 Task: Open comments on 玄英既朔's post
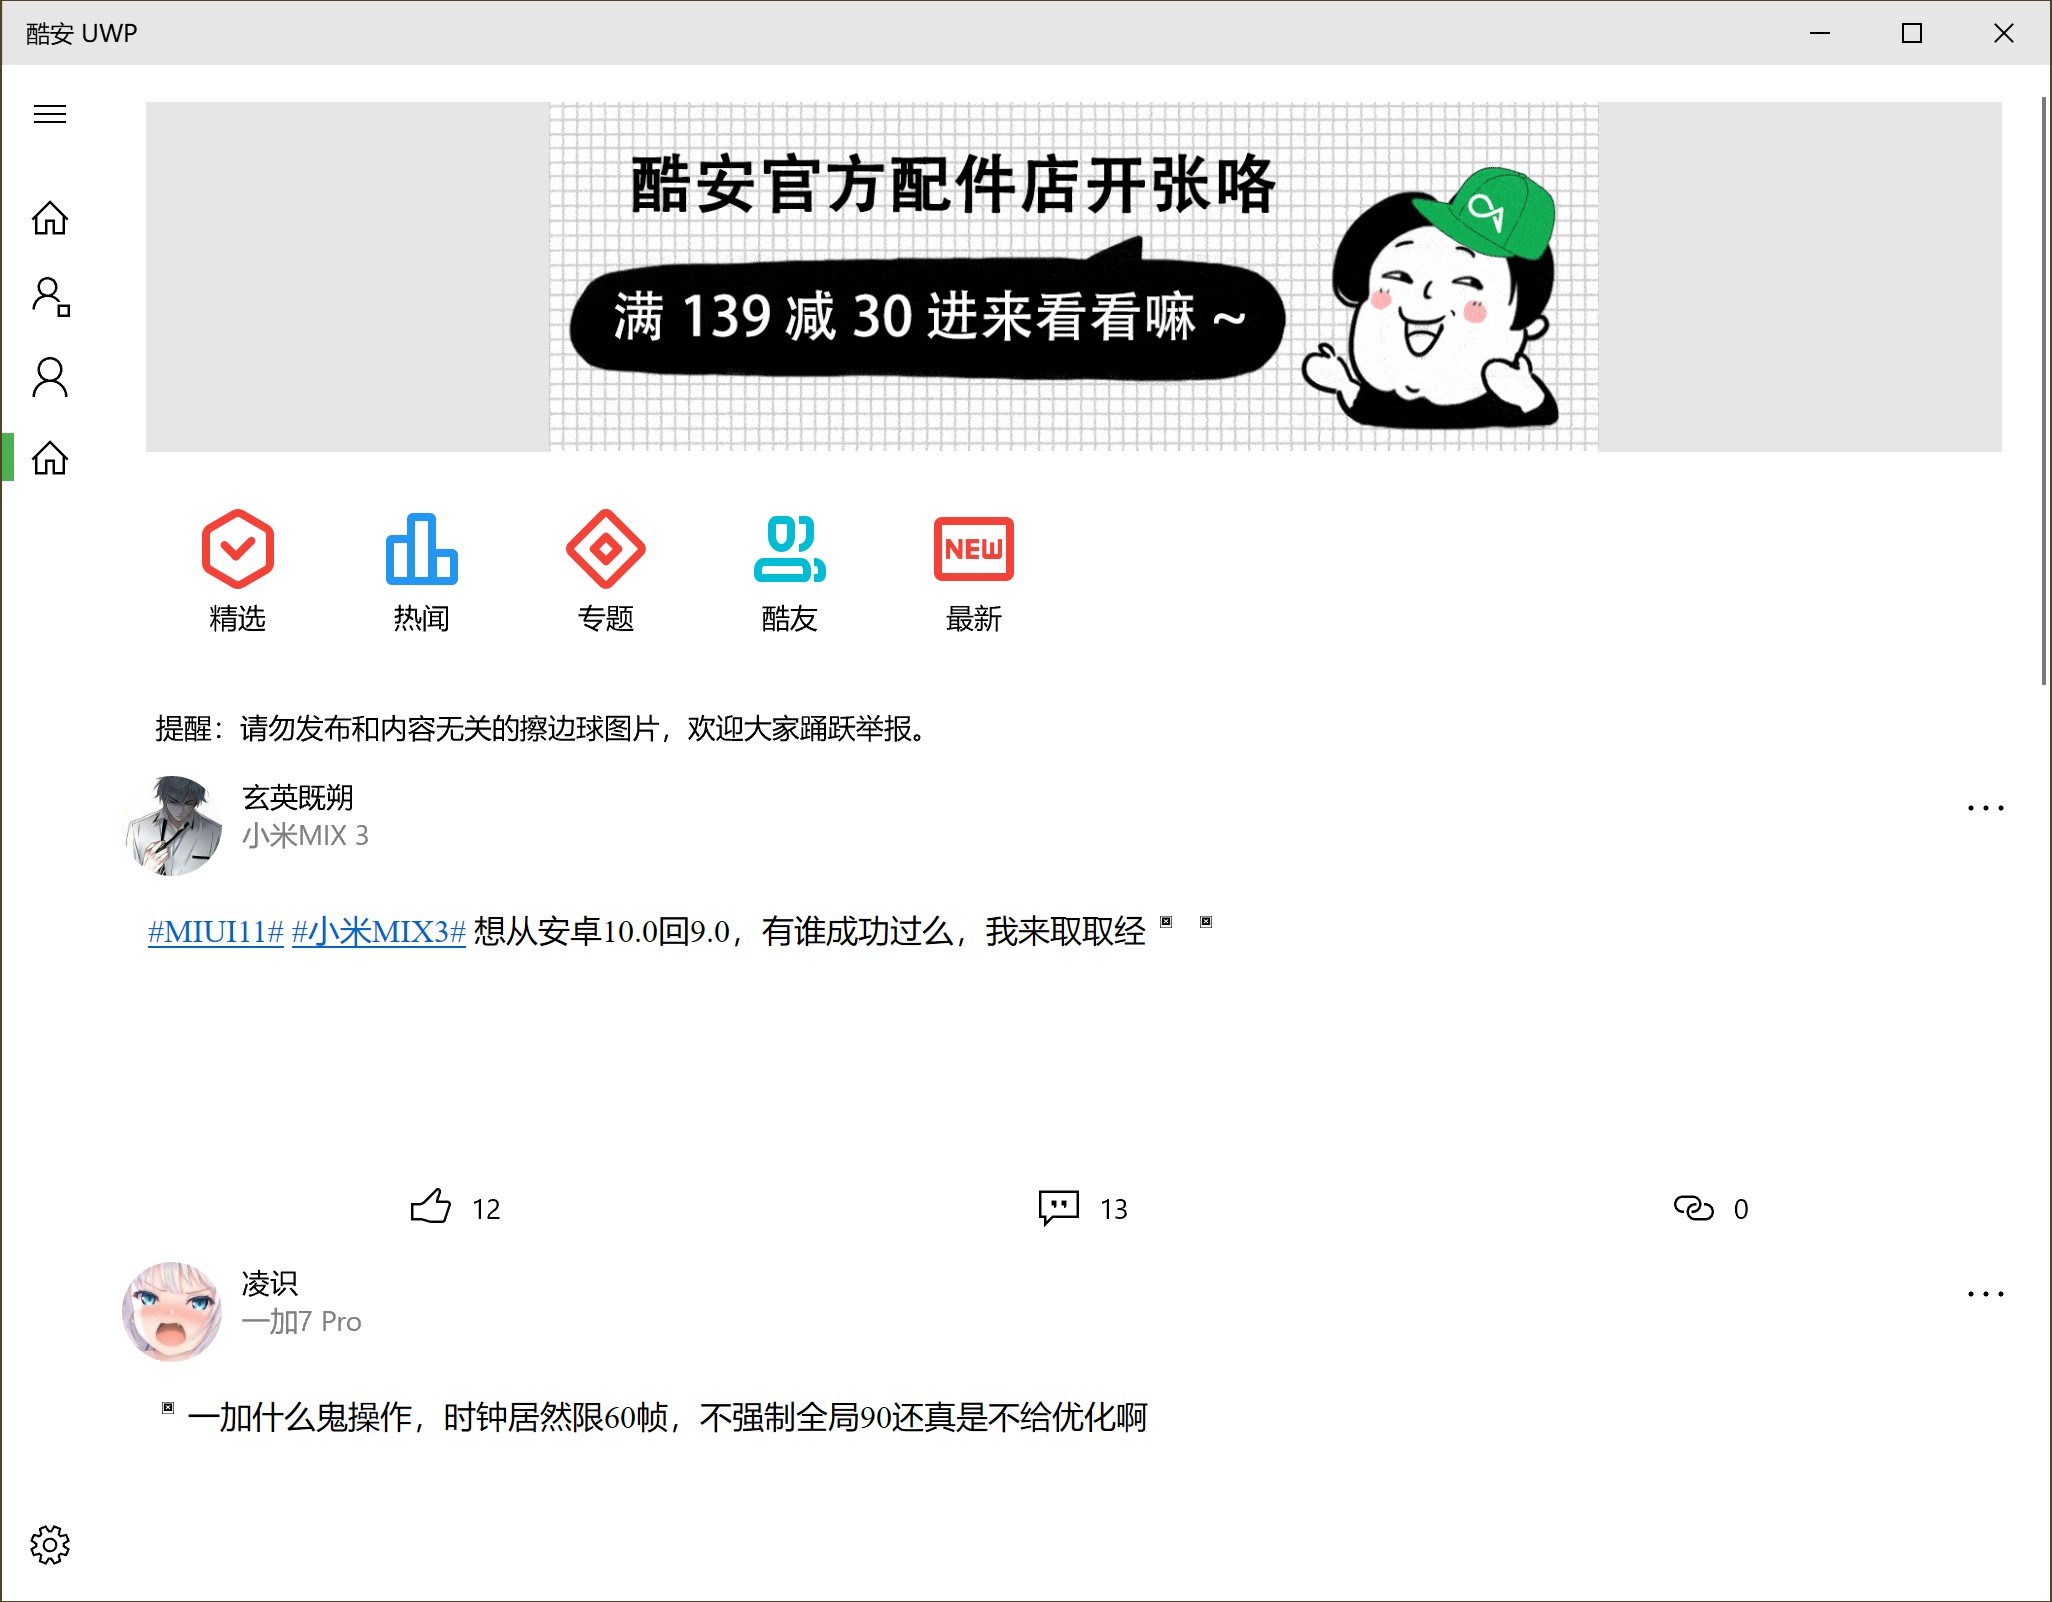coord(1059,1207)
